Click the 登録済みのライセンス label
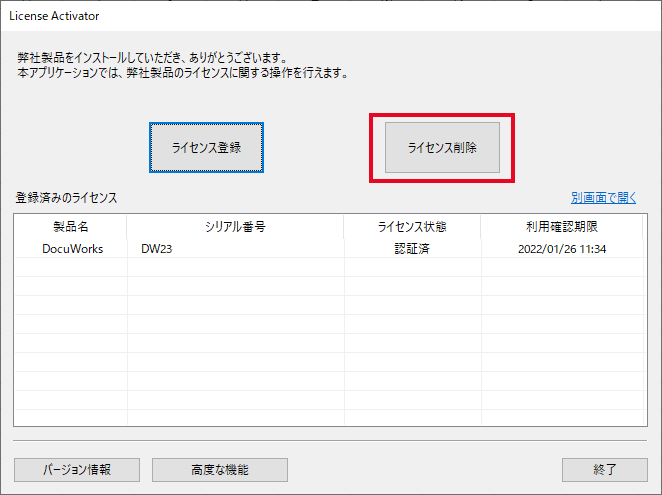The width and height of the screenshot is (662, 495). (x=66, y=198)
